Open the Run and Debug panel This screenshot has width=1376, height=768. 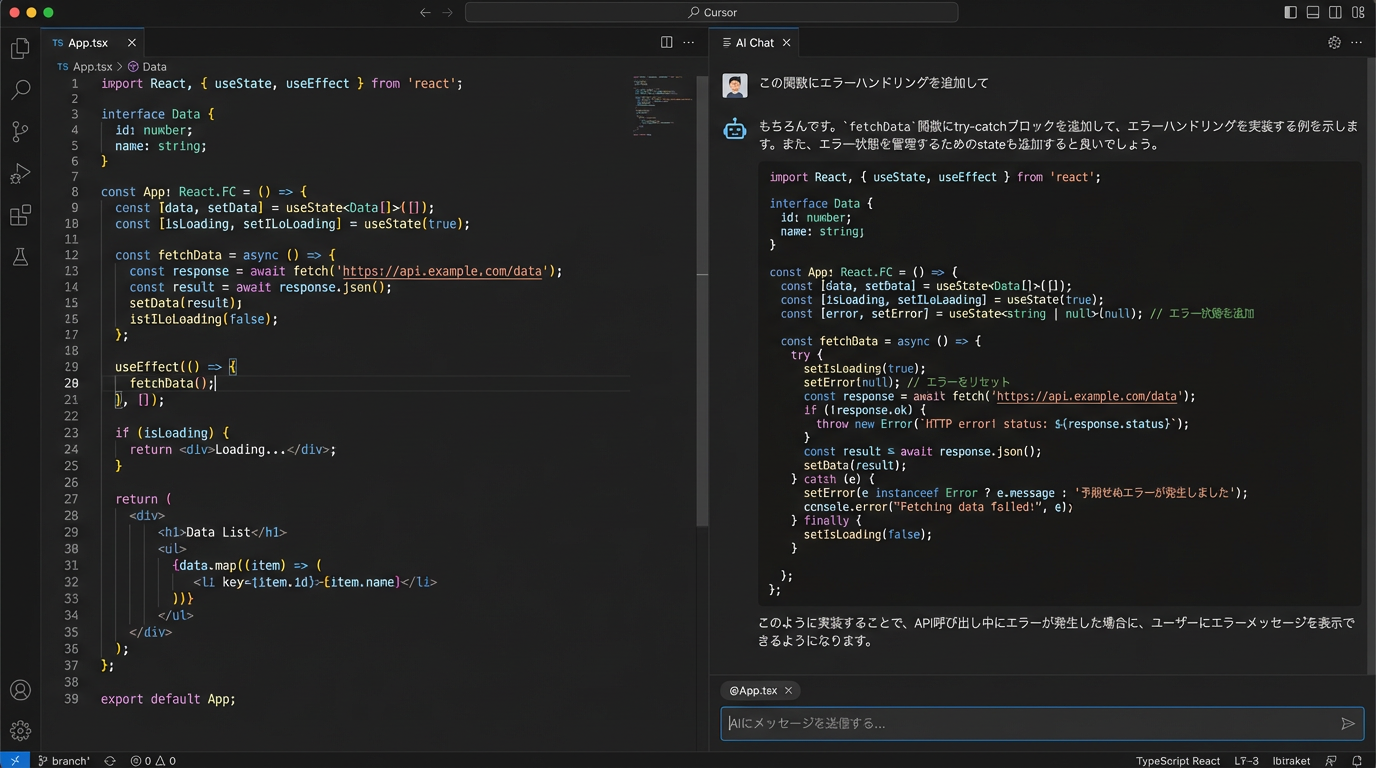coord(20,173)
